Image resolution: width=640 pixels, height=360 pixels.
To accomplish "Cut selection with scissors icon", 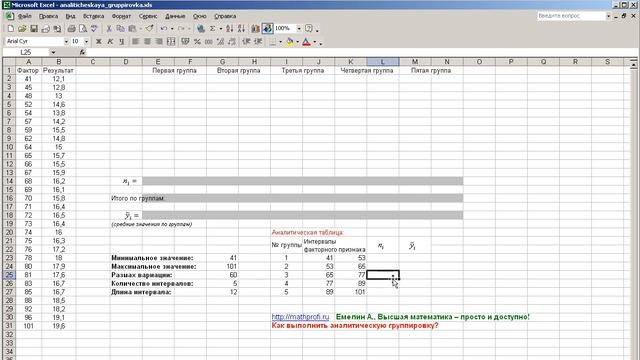I will pos(109,29).
